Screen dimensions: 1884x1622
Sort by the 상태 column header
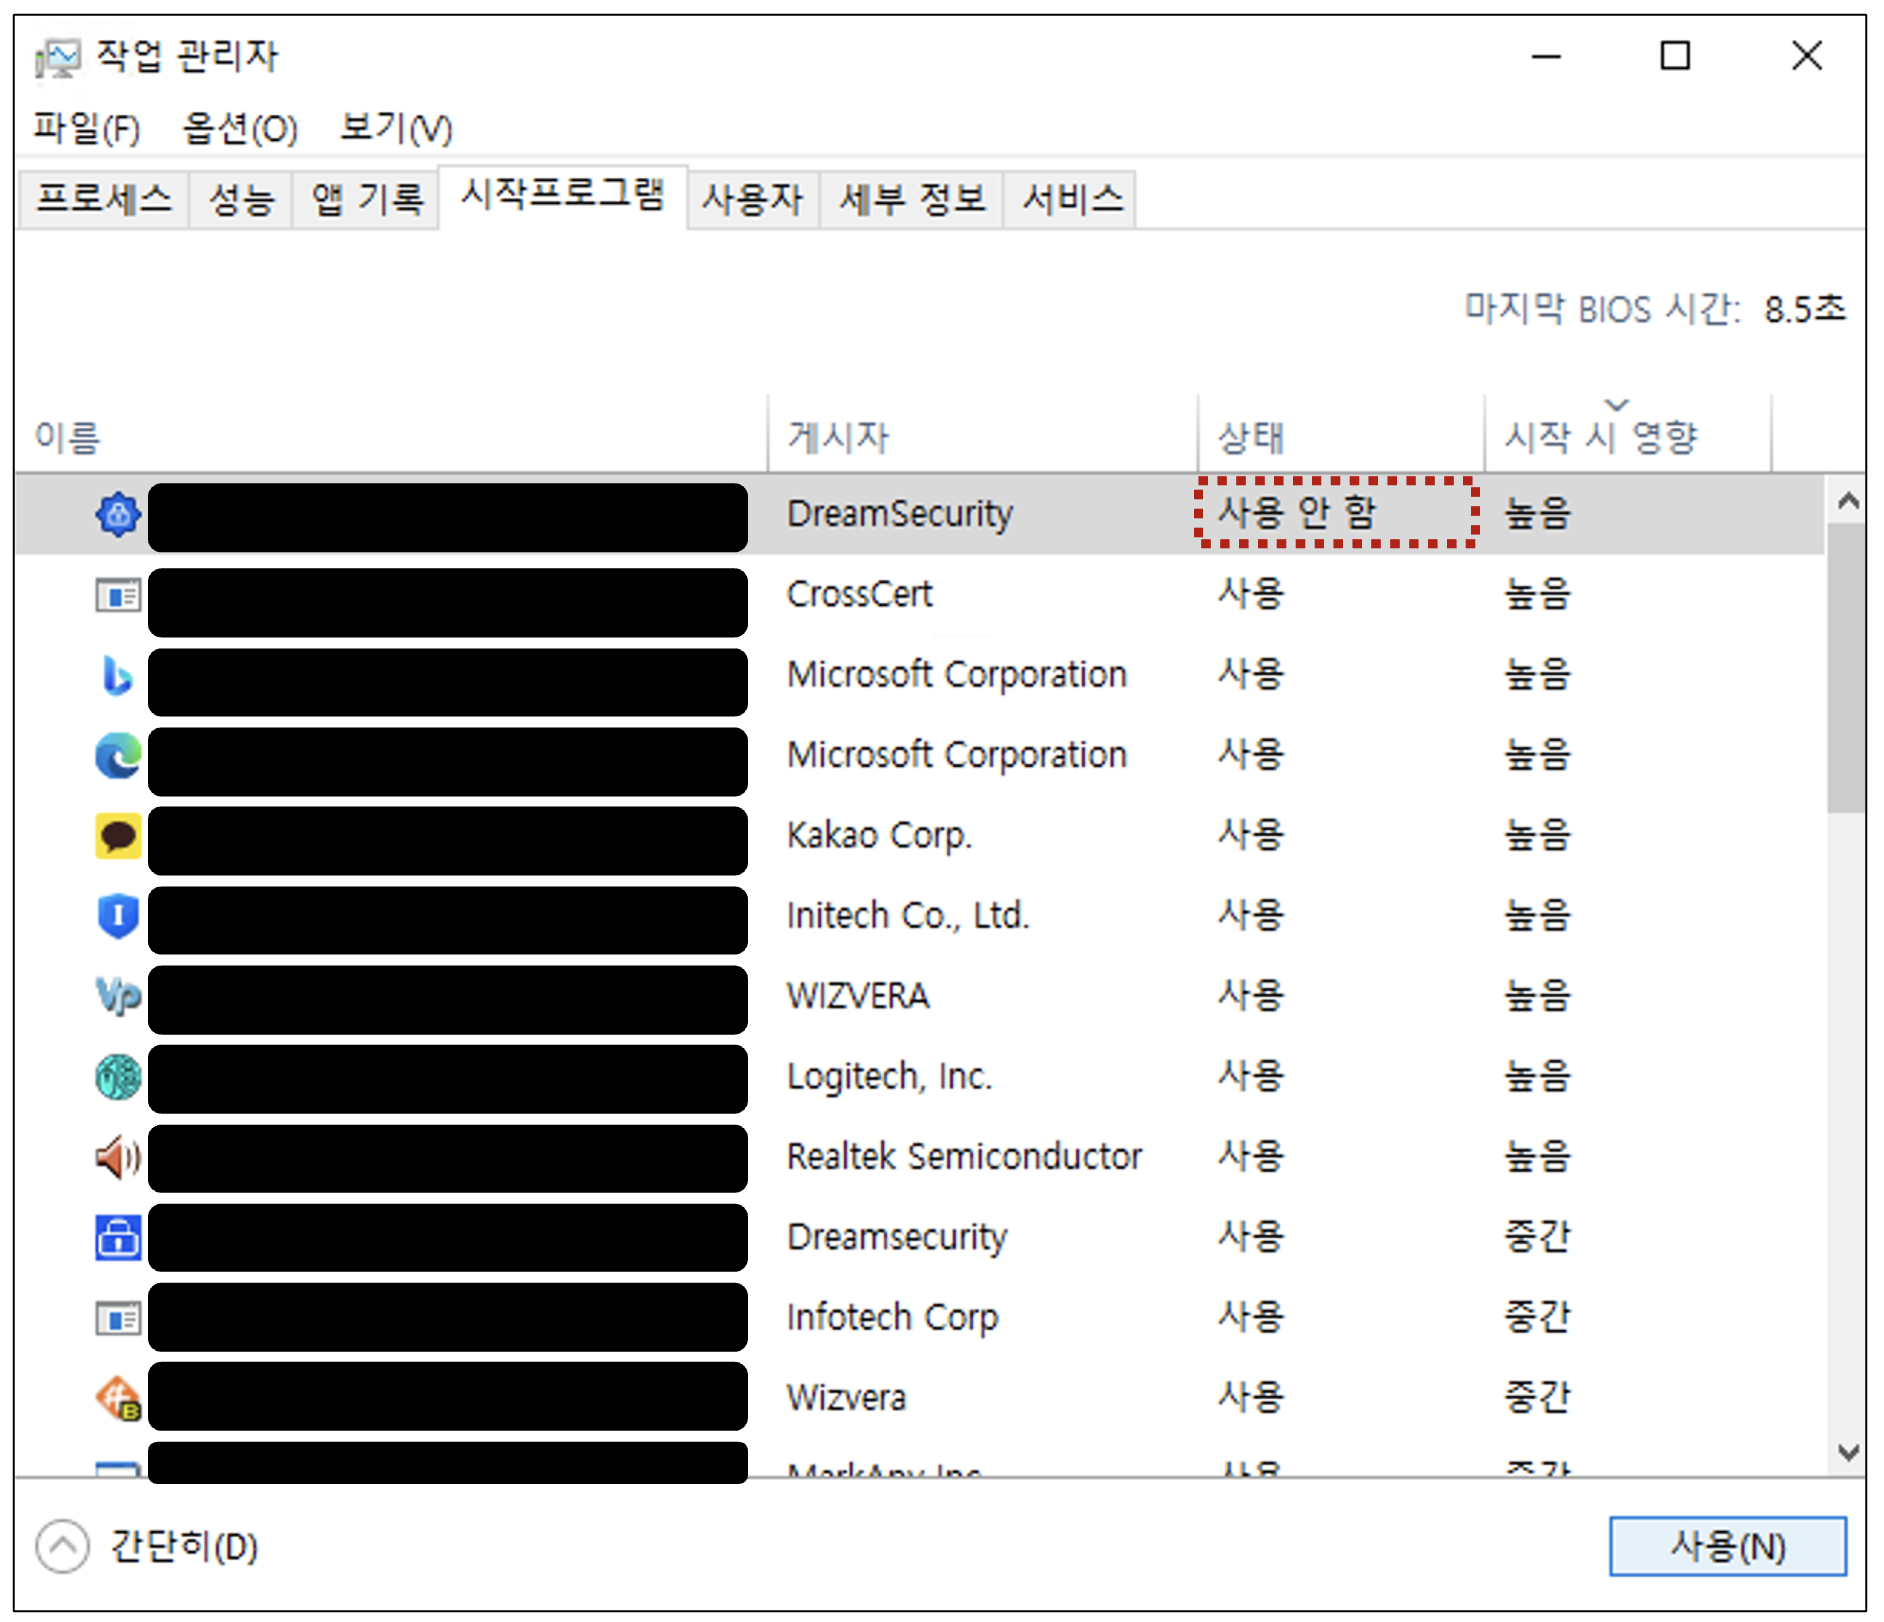pyautogui.click(x=1340, y=436)
